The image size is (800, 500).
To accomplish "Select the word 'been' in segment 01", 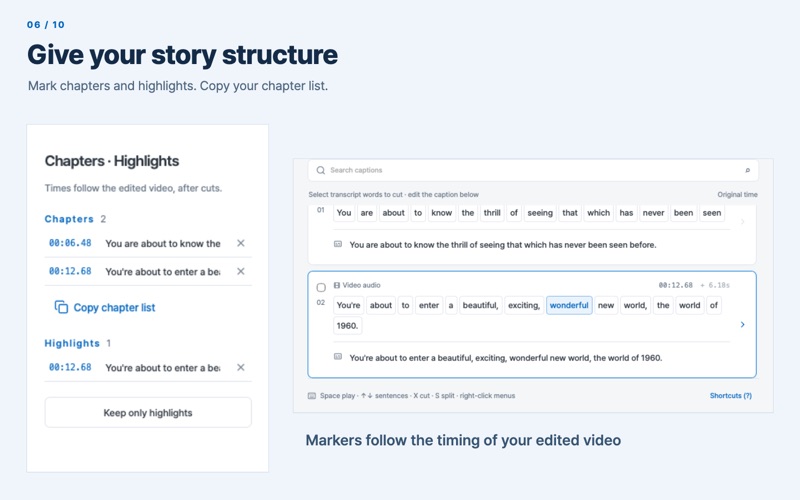I will (683, 213).
